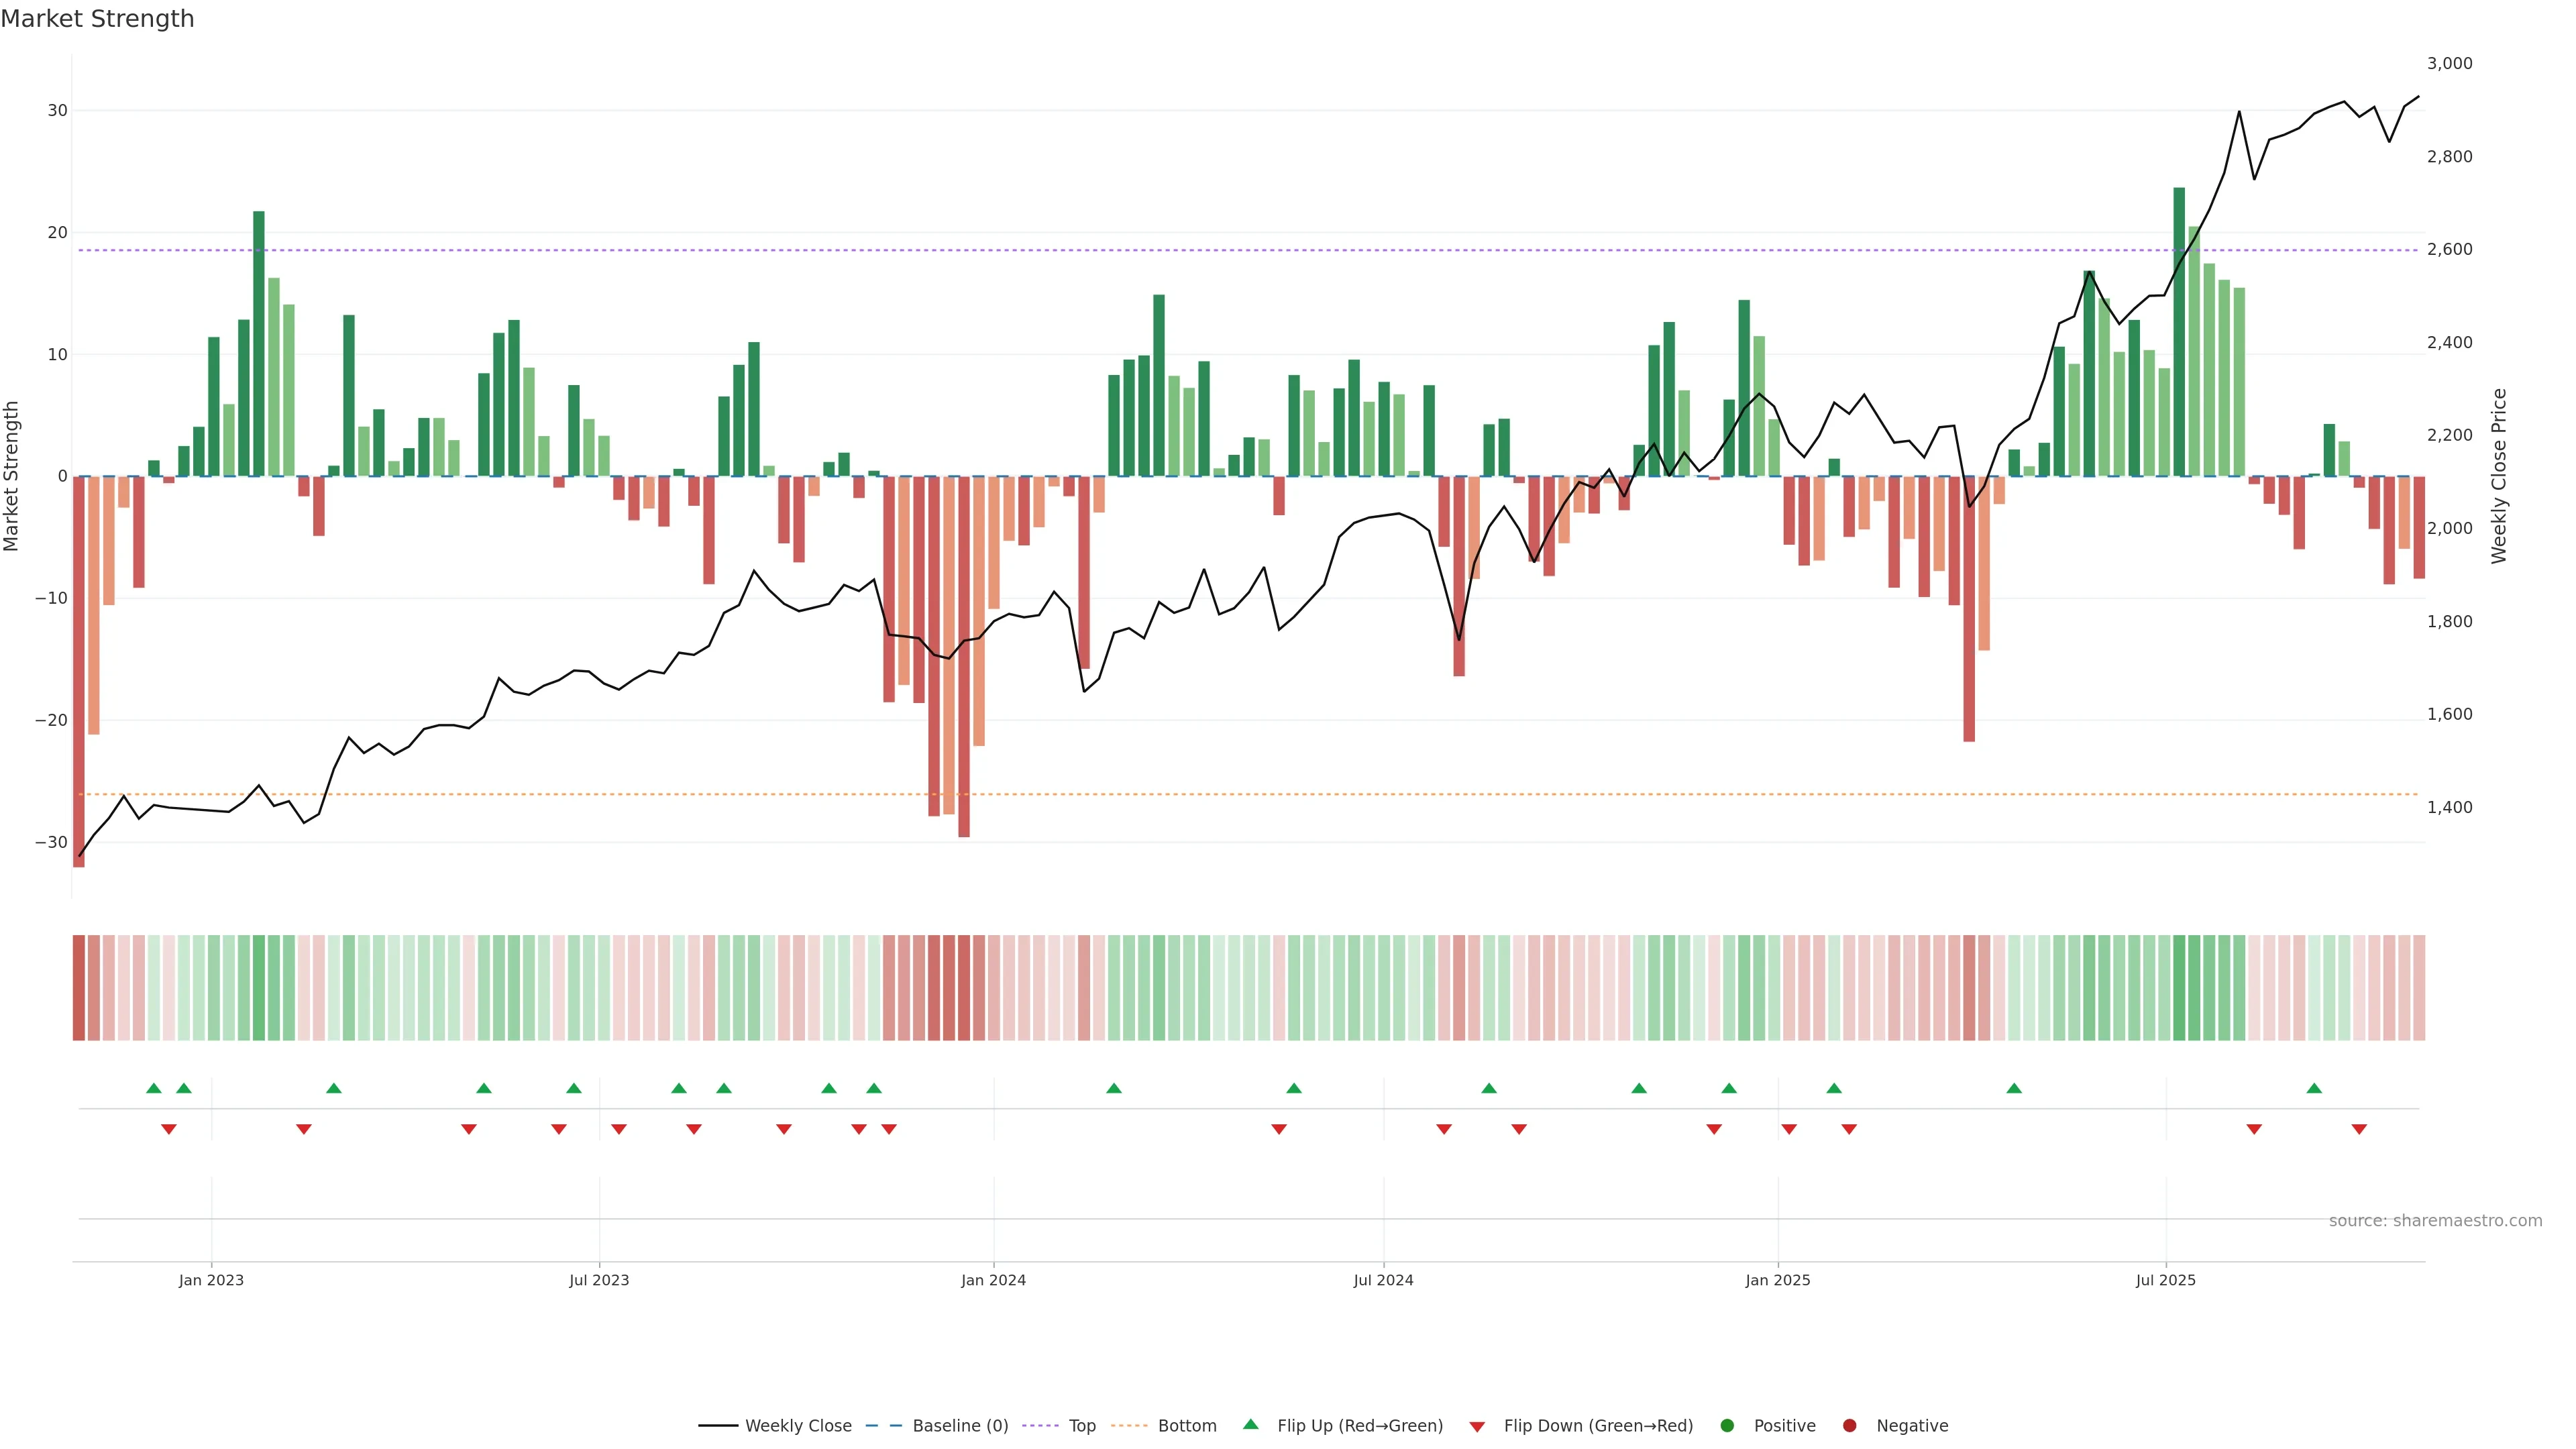Viewport: 2576px width, 1449px height.
Task: Click the dark red Negative circle in the legend
Action: (x=1849, y=1426)
